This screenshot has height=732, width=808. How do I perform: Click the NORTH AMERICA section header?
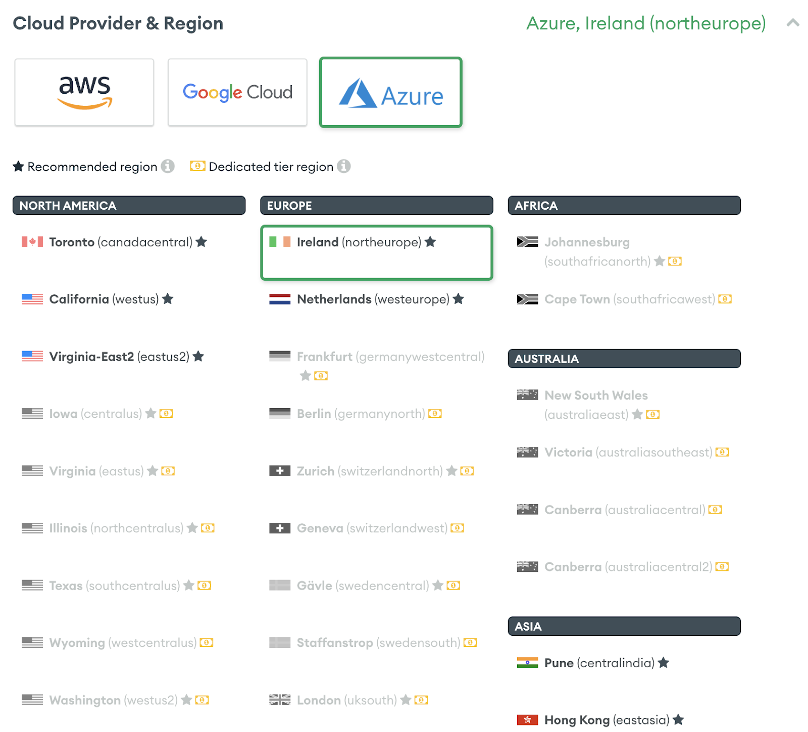[129, 205]
